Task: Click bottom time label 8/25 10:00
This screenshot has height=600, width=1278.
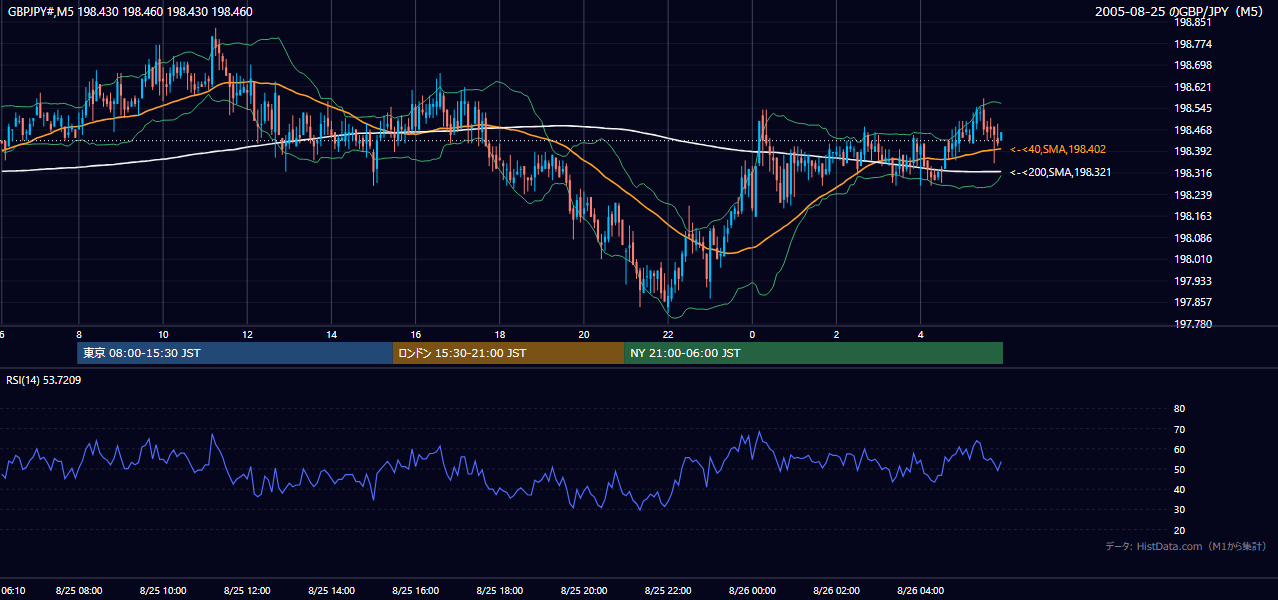Action: pyautogui.click(x=163, y=591)
